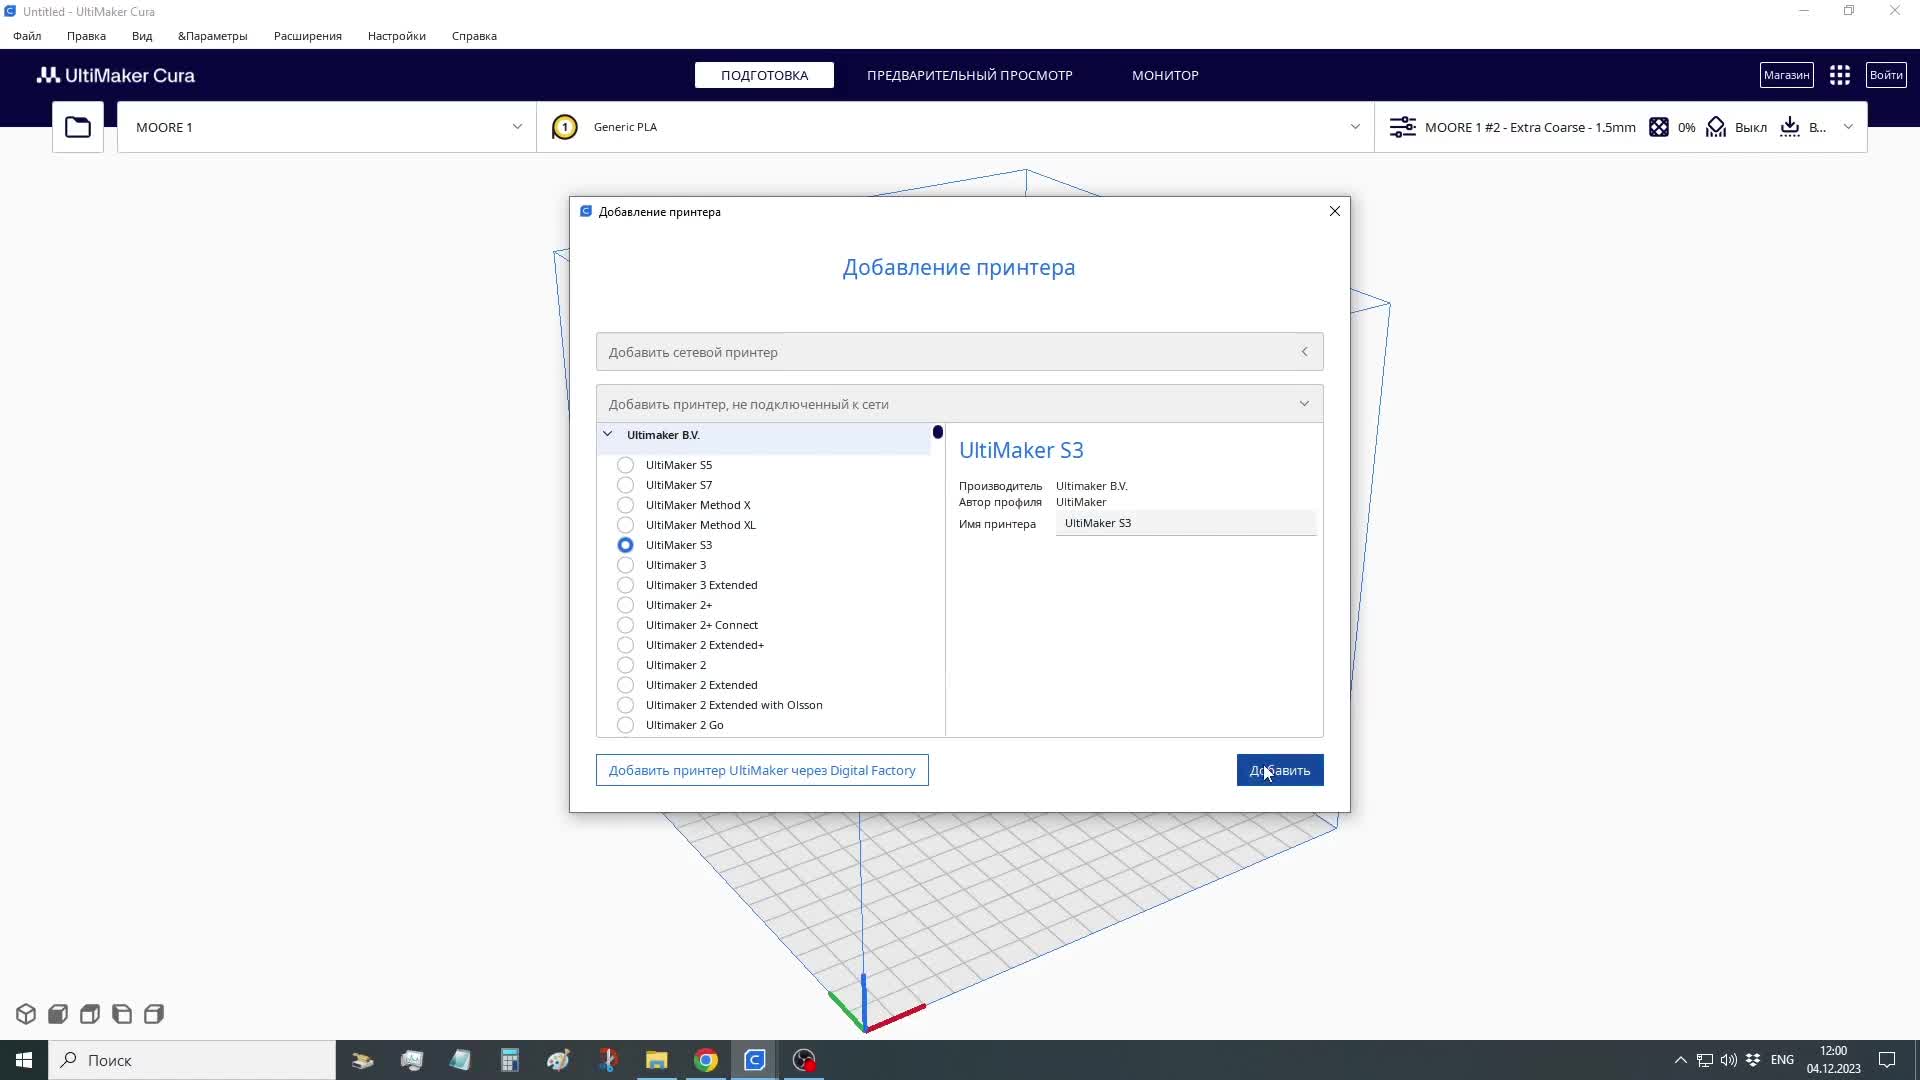
Task: Open the Магазин marketplace button
Action: coord(1786,75)
